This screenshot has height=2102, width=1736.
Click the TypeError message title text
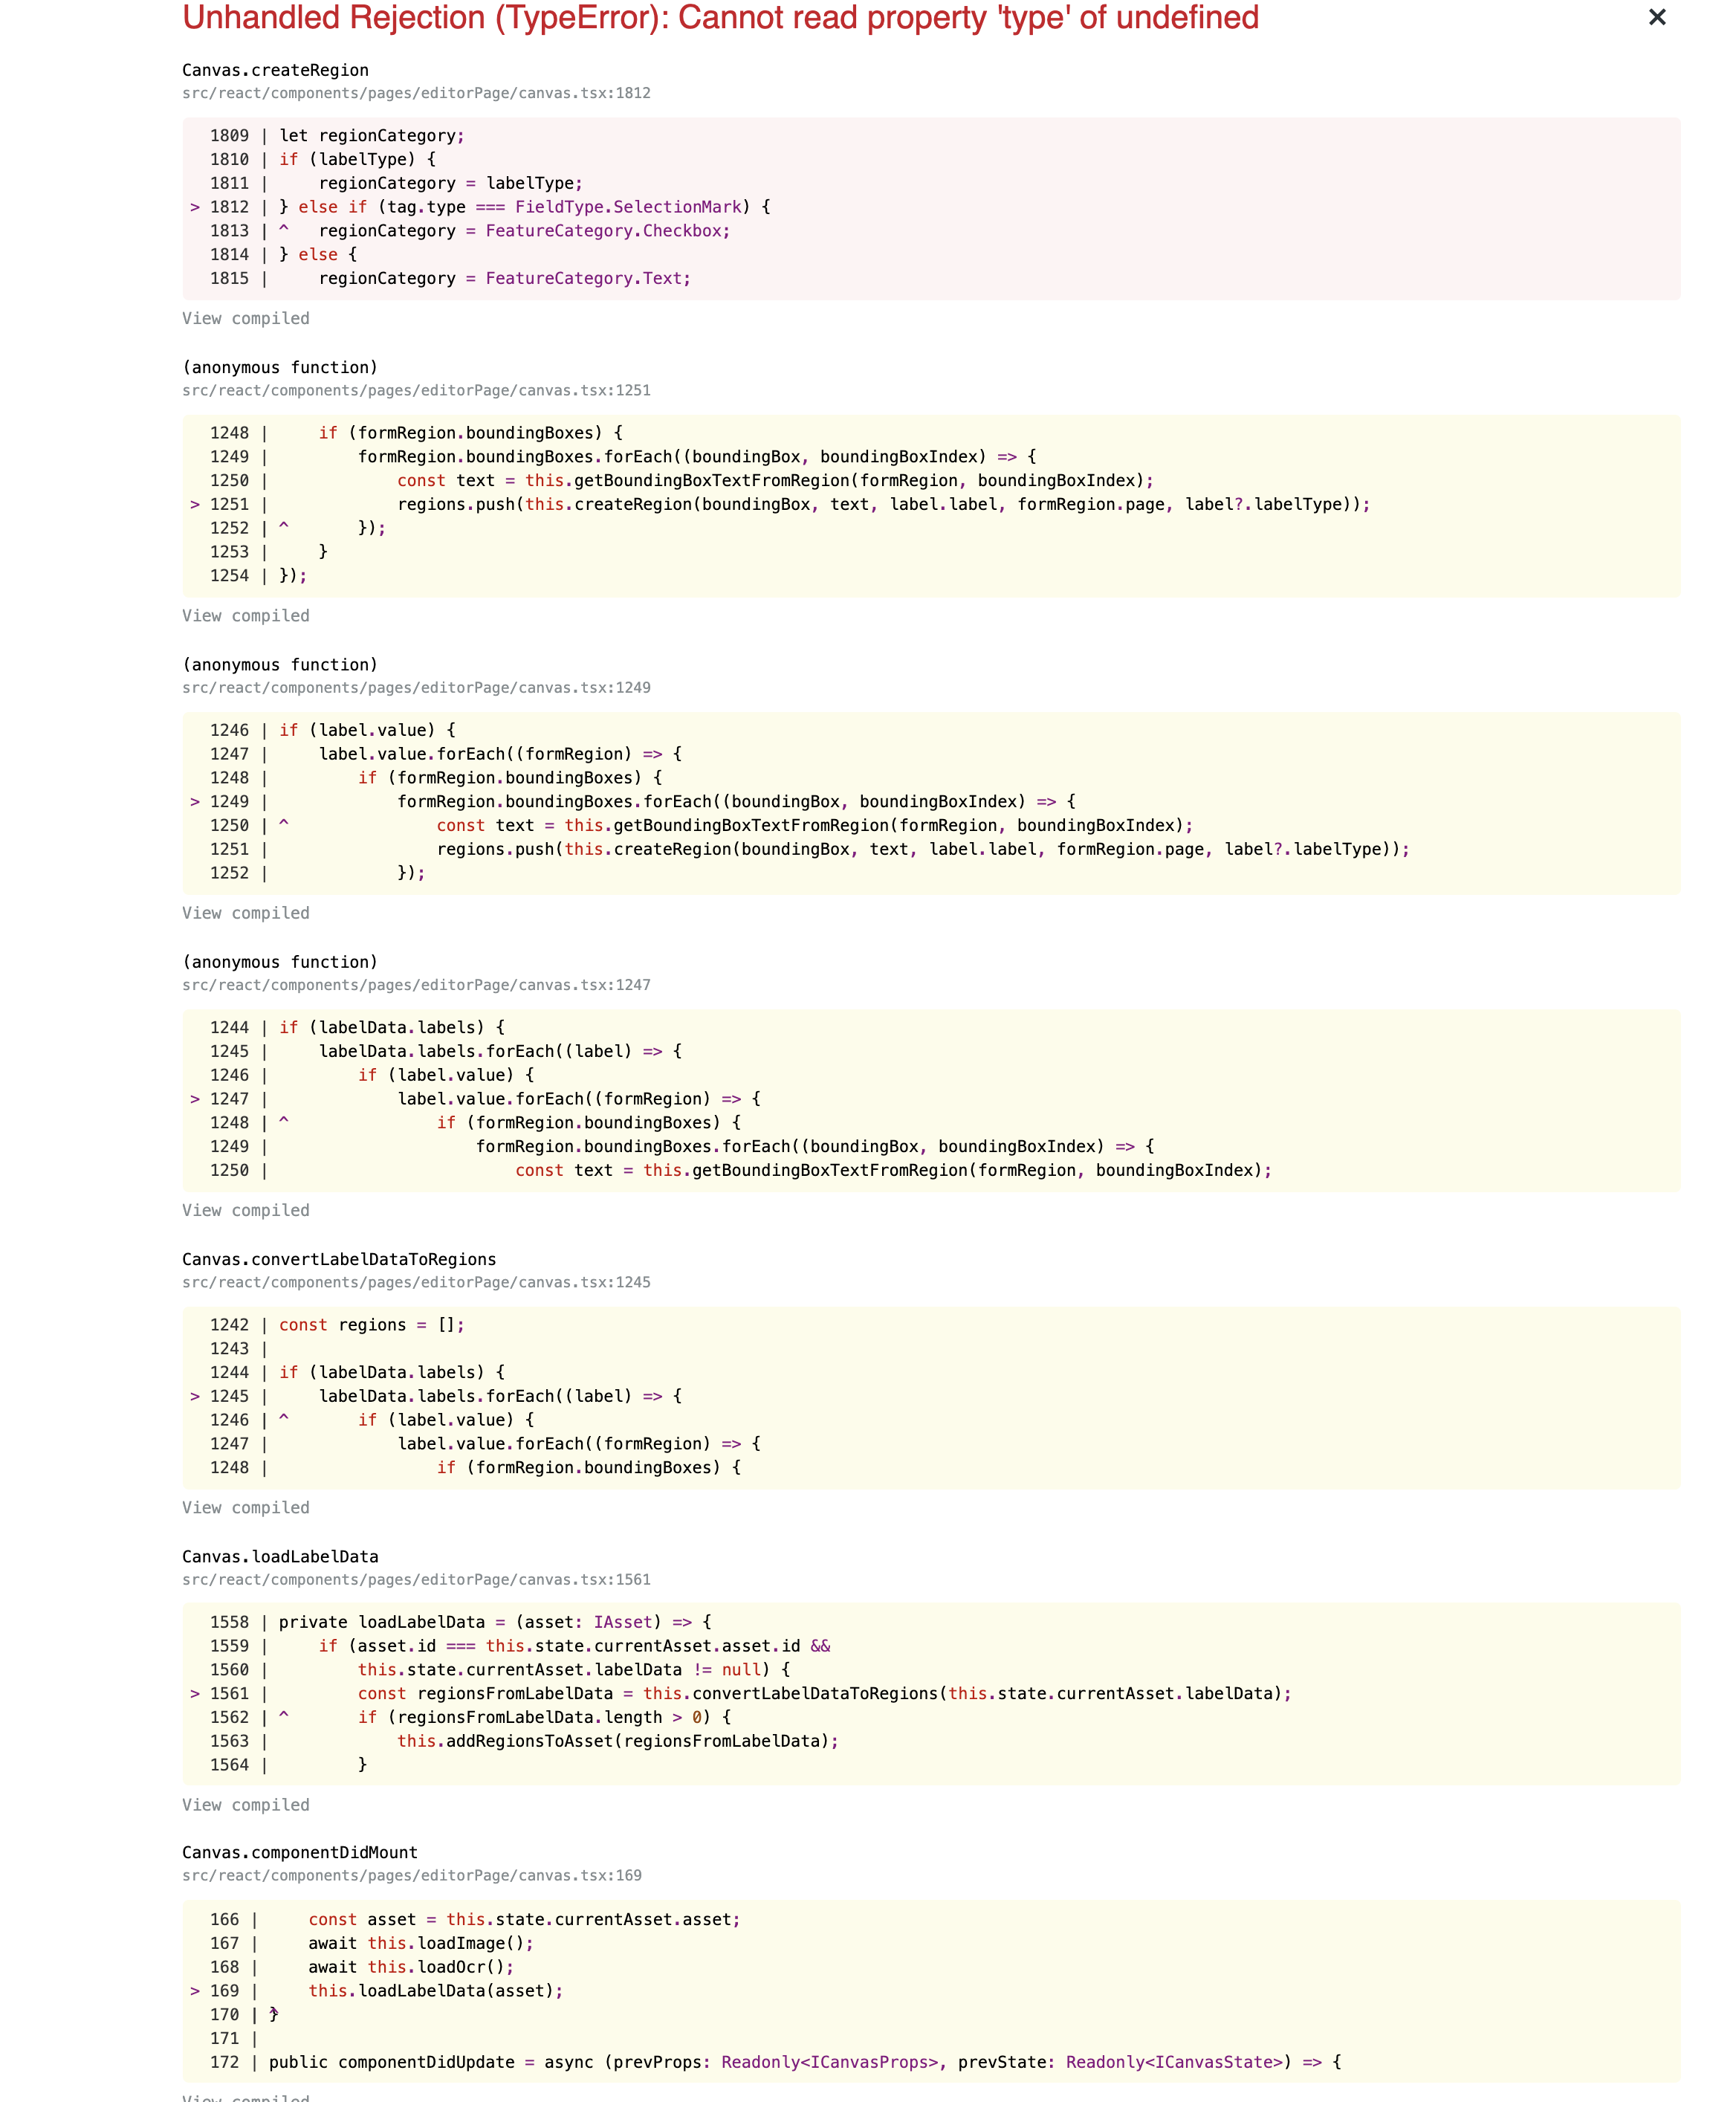point(718,18)
